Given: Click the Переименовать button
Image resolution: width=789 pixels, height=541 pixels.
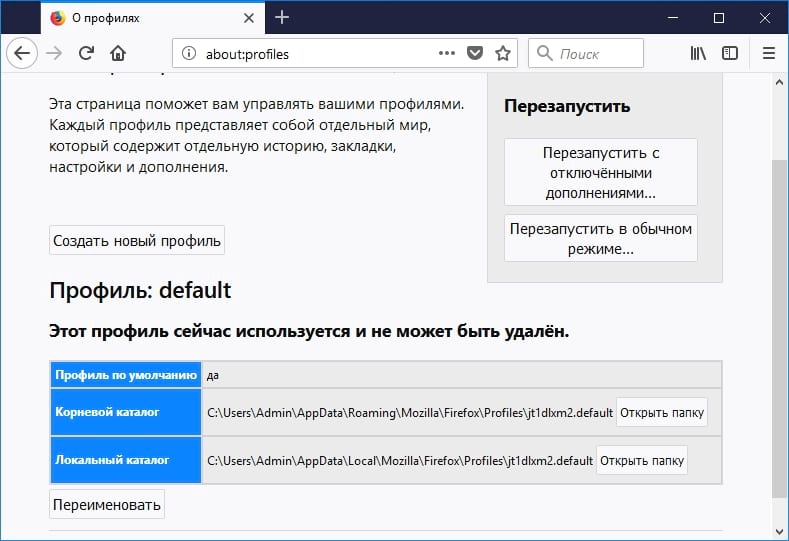Looking at the screenshot, I should (107, 504).
